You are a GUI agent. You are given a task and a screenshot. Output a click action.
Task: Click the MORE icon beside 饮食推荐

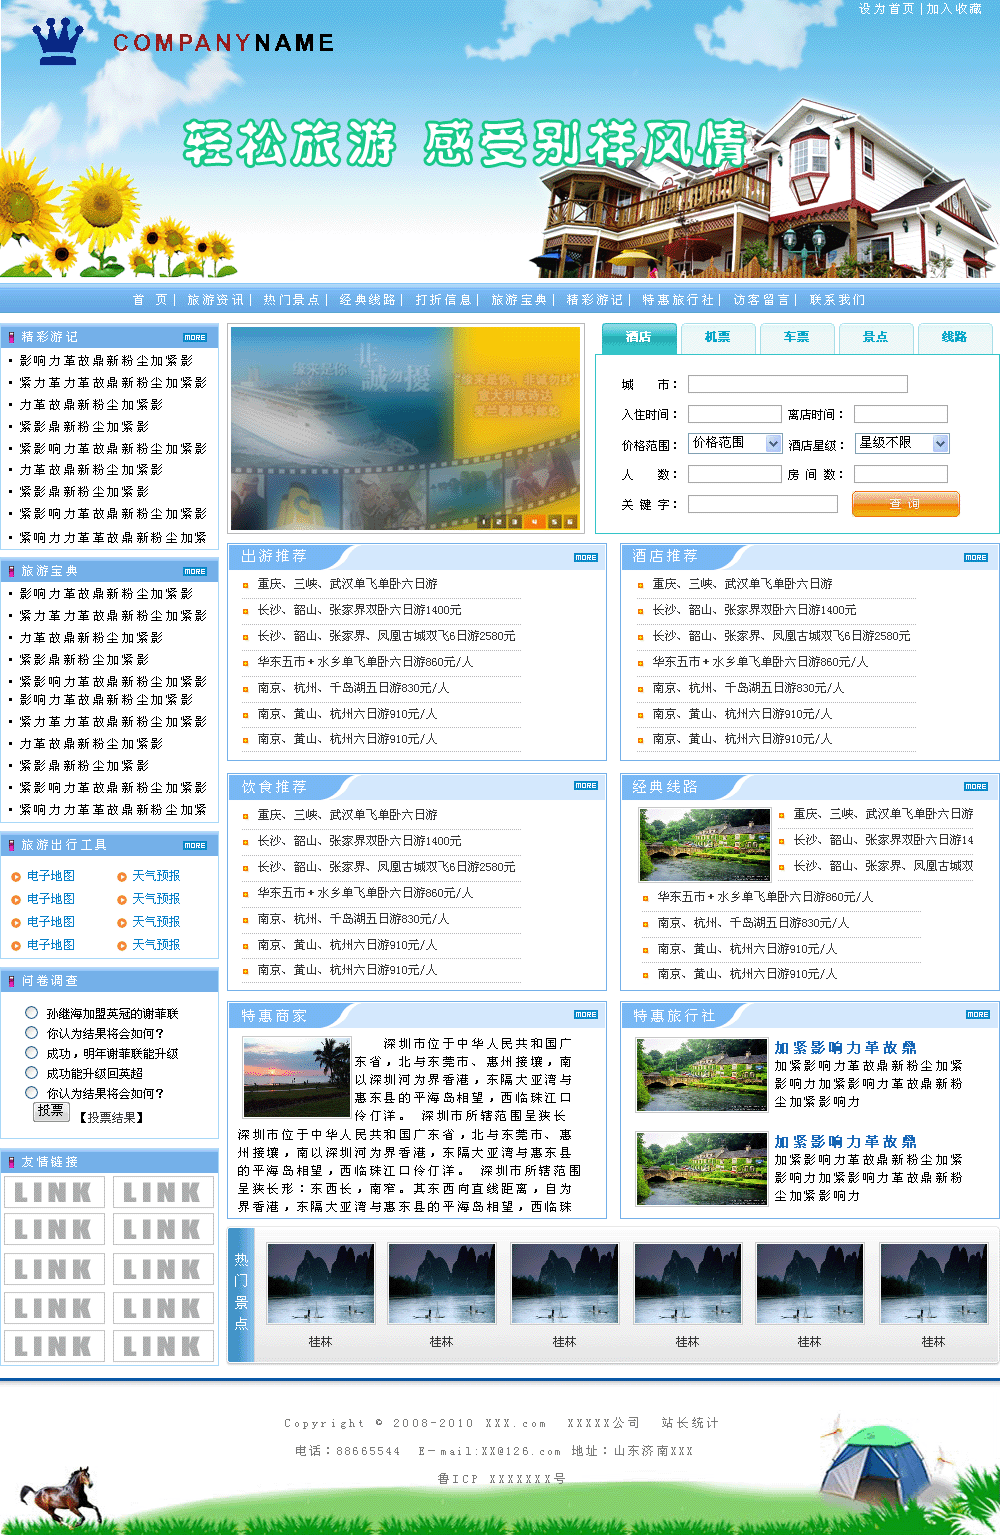pyautogui.click(x=586, y=786)
